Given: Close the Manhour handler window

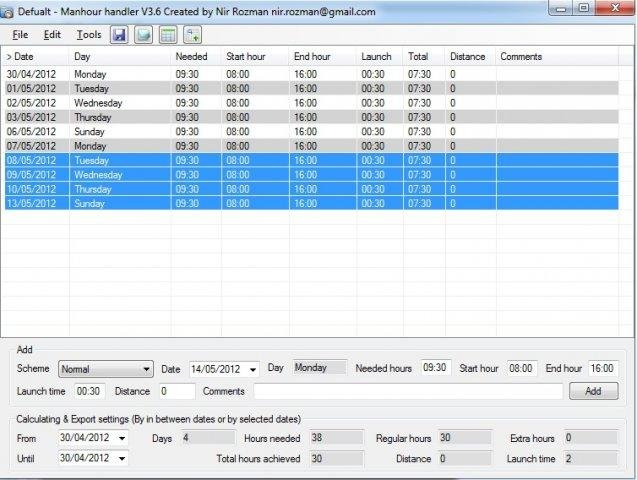Looking at the screenshot, I should coord(615,9).
